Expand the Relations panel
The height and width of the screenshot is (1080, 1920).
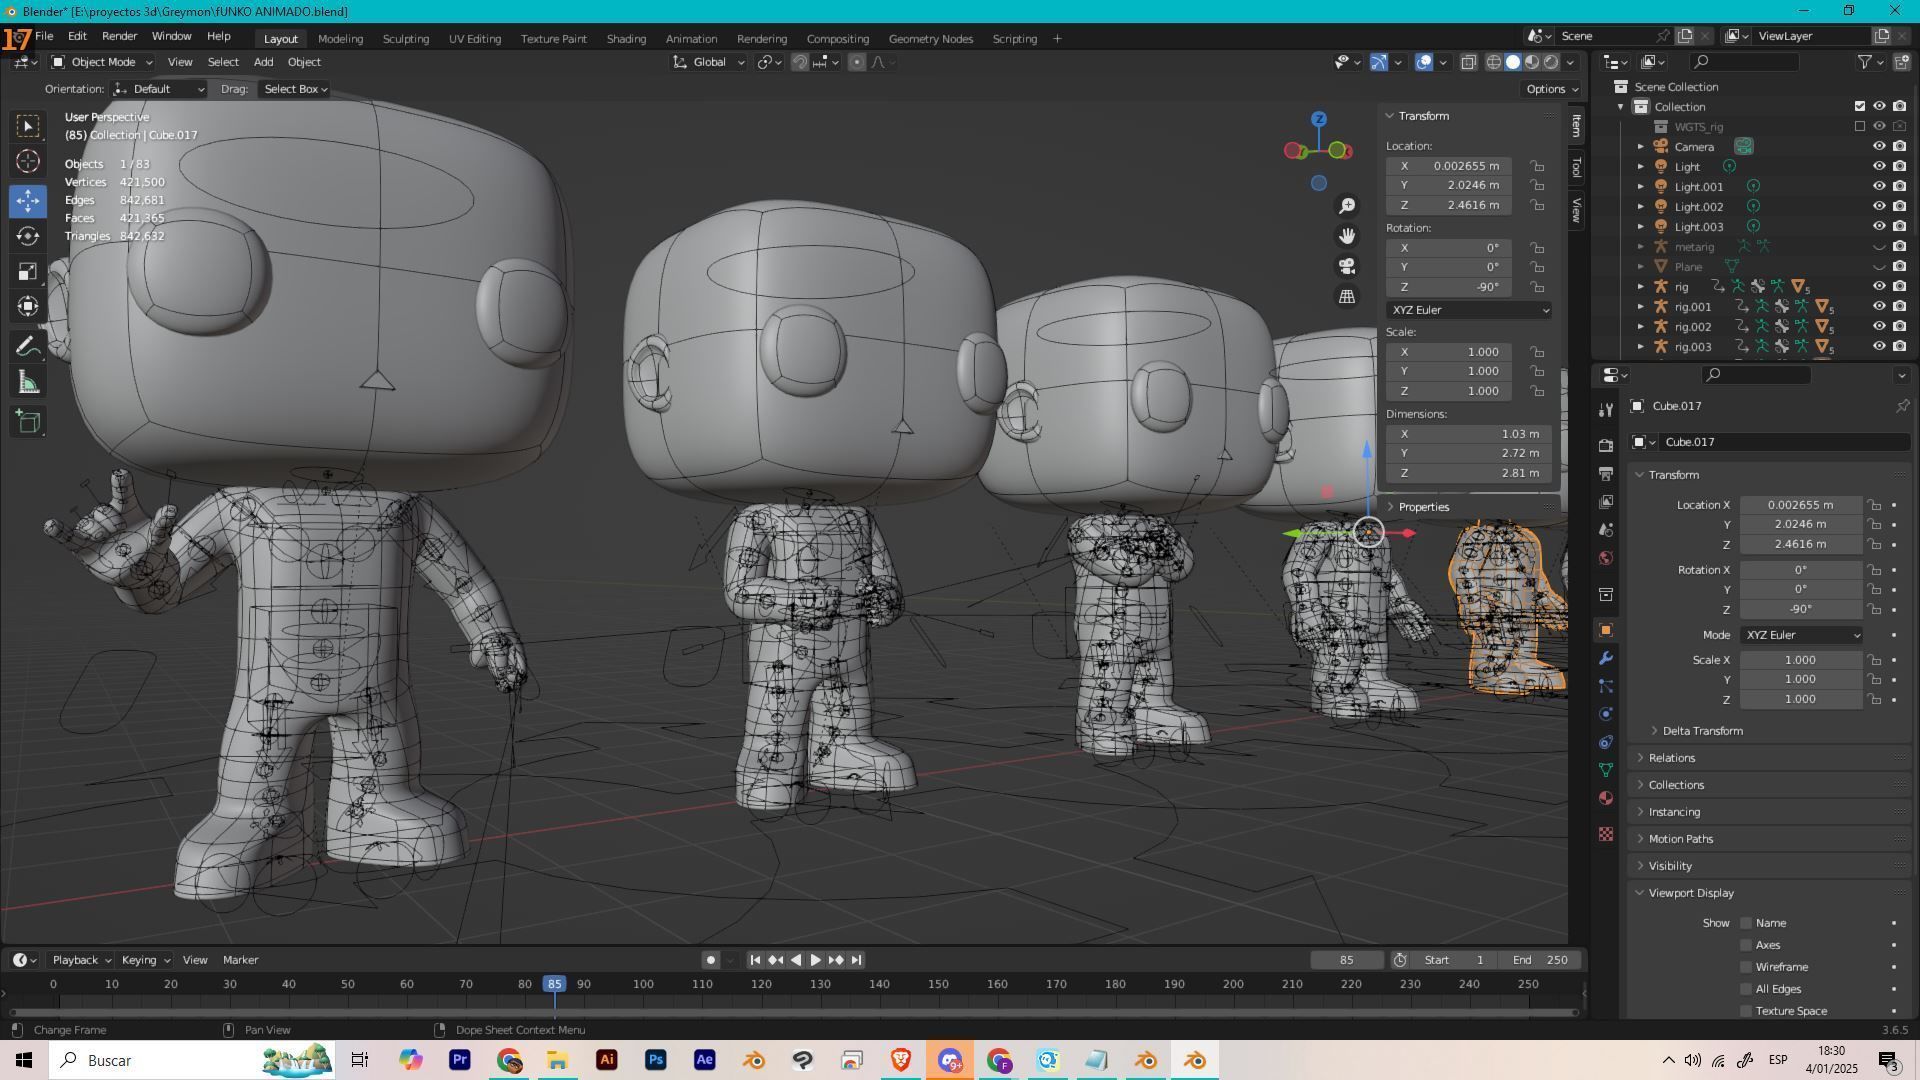tap(1671, 758)
